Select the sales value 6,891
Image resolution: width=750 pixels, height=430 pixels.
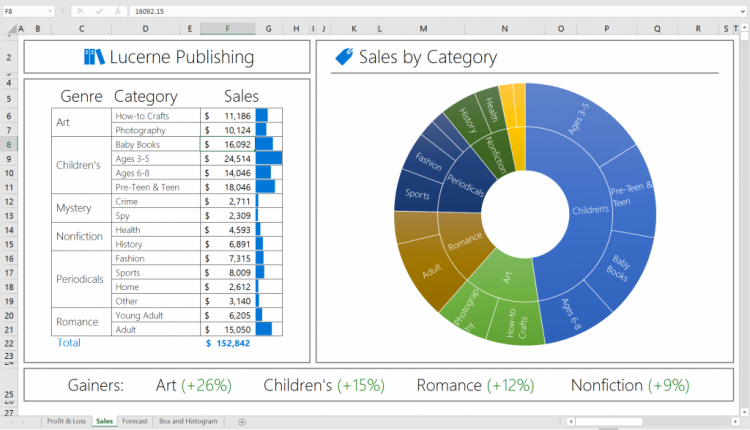(x=228, y=244)
